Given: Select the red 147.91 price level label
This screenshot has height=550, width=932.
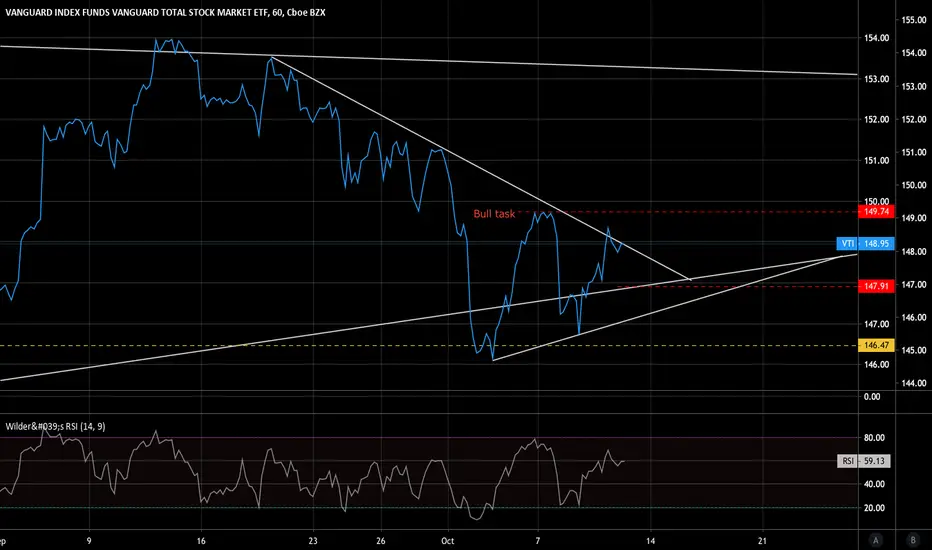Looking at the screenshot, I should coord(876,286).
